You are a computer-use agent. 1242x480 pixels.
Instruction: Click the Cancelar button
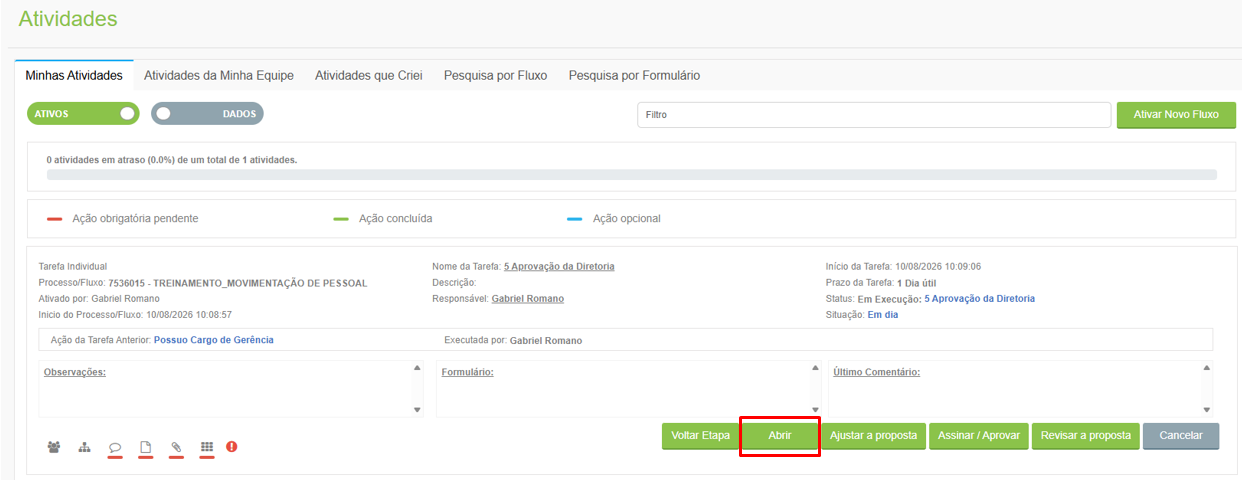1181,436
